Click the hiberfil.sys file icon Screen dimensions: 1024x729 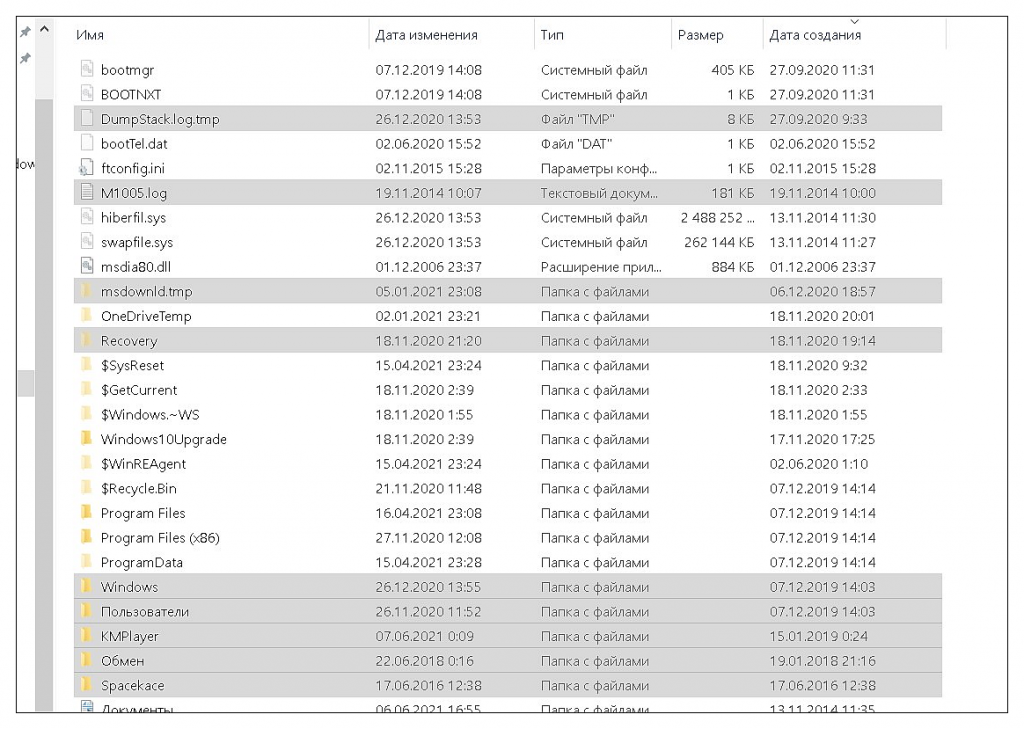coord(87,217)
